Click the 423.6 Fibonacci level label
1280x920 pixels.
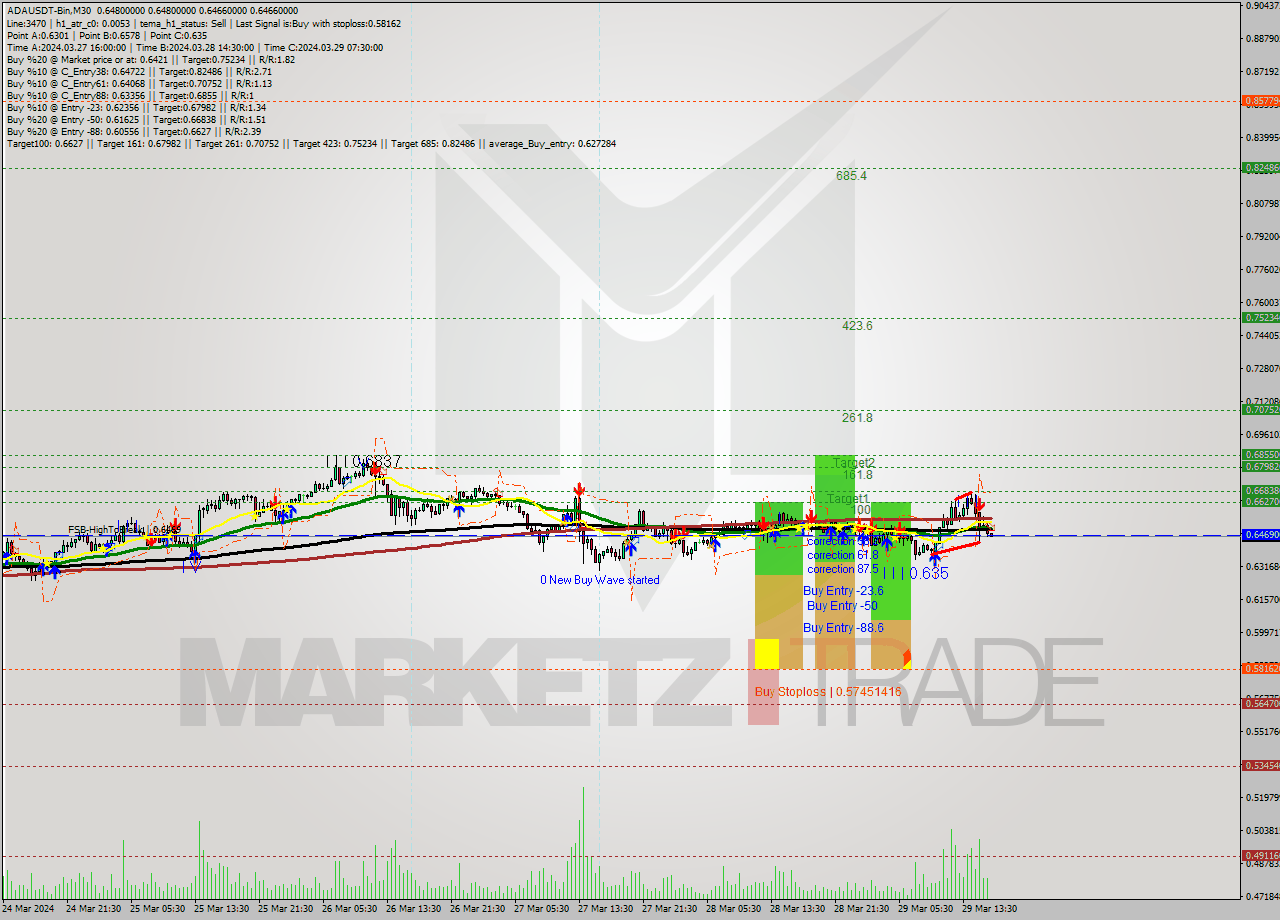[857, 326]
